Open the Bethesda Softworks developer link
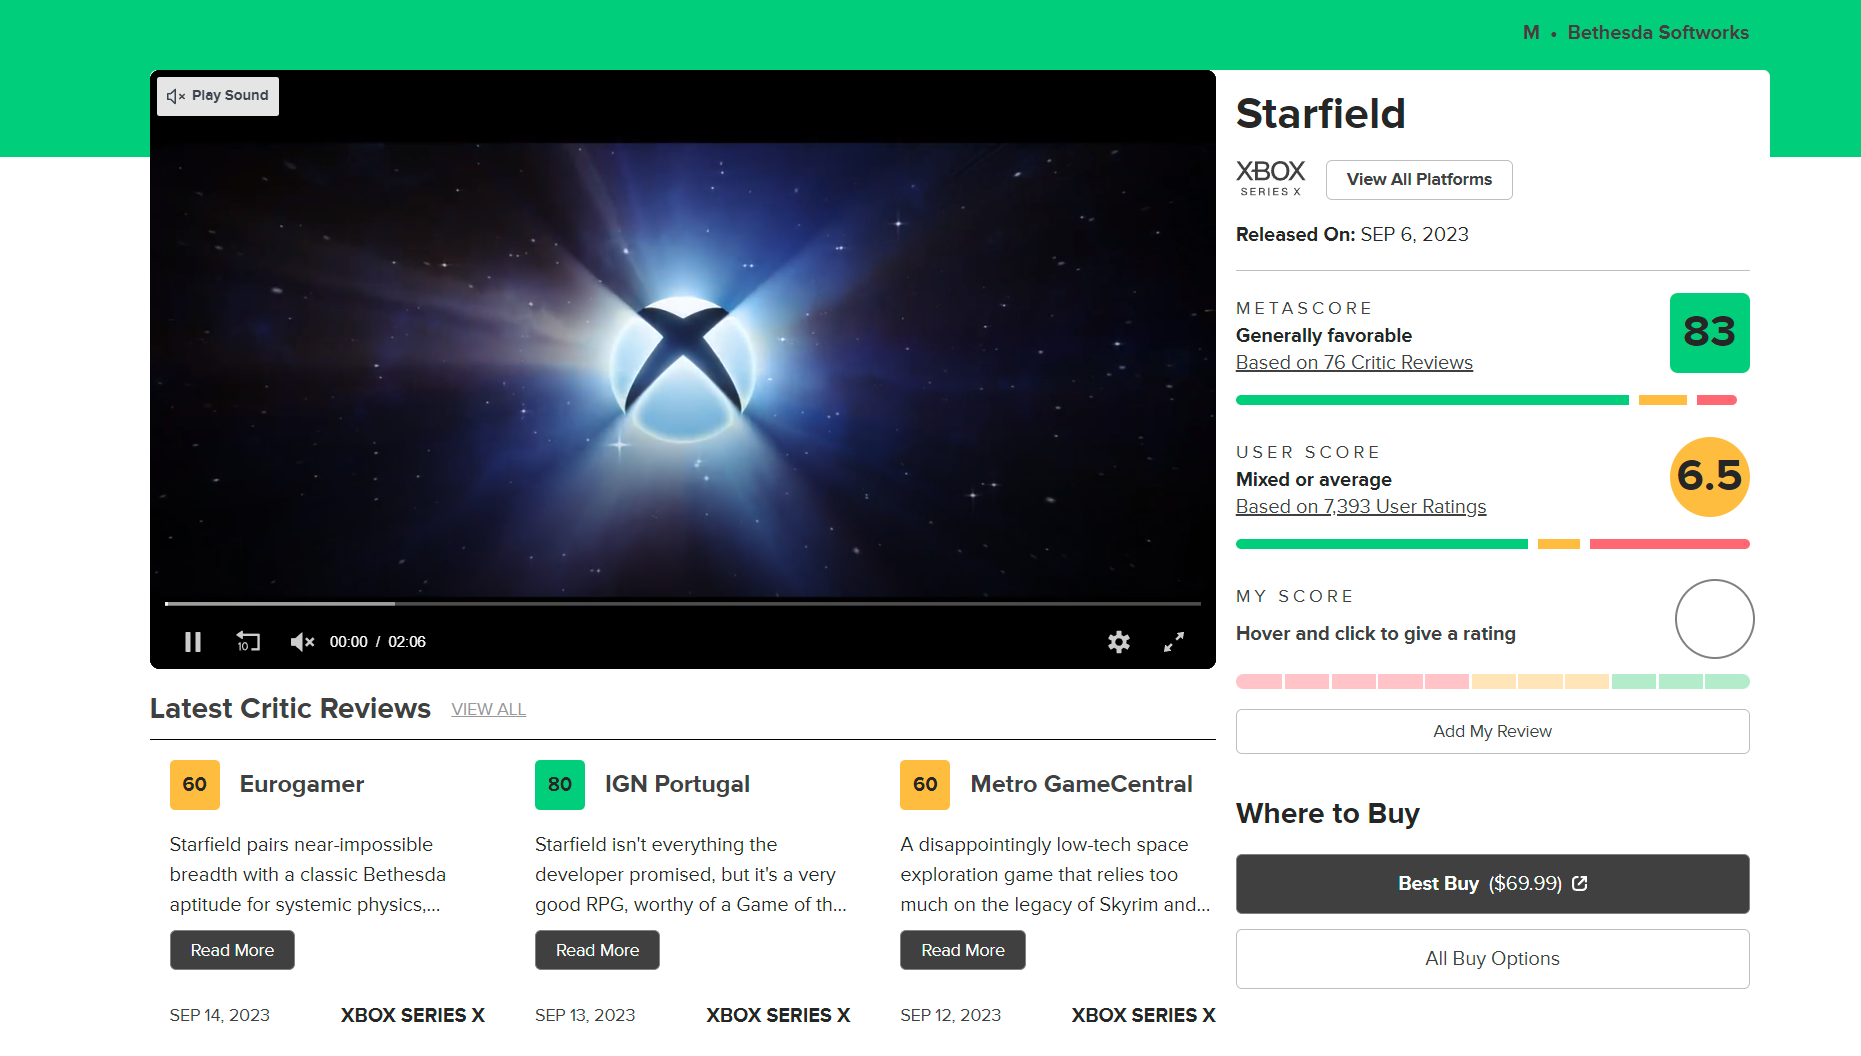 tap(1658, 33)
